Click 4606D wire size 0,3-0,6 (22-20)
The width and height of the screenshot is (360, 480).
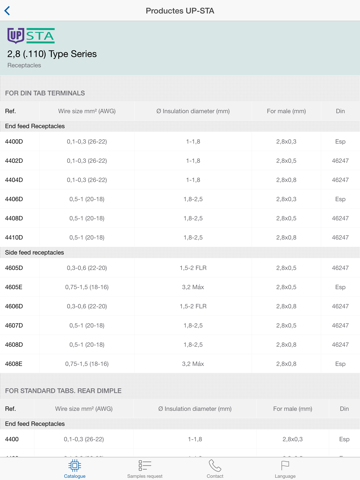pos(87,306)
